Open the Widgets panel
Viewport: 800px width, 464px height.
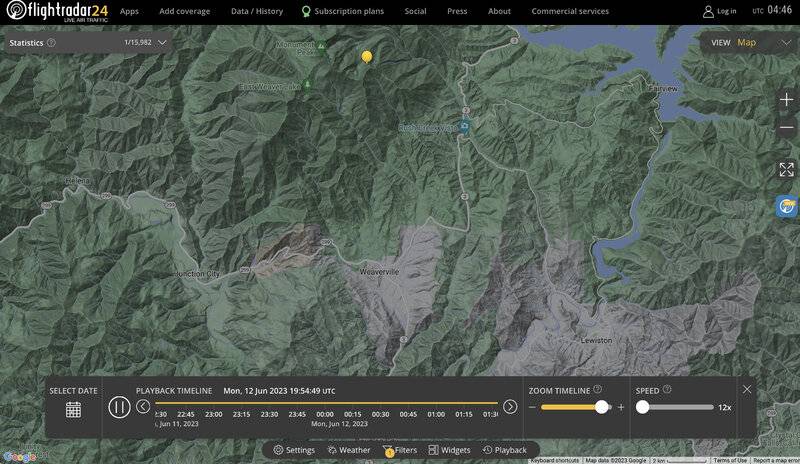(449, 450)
